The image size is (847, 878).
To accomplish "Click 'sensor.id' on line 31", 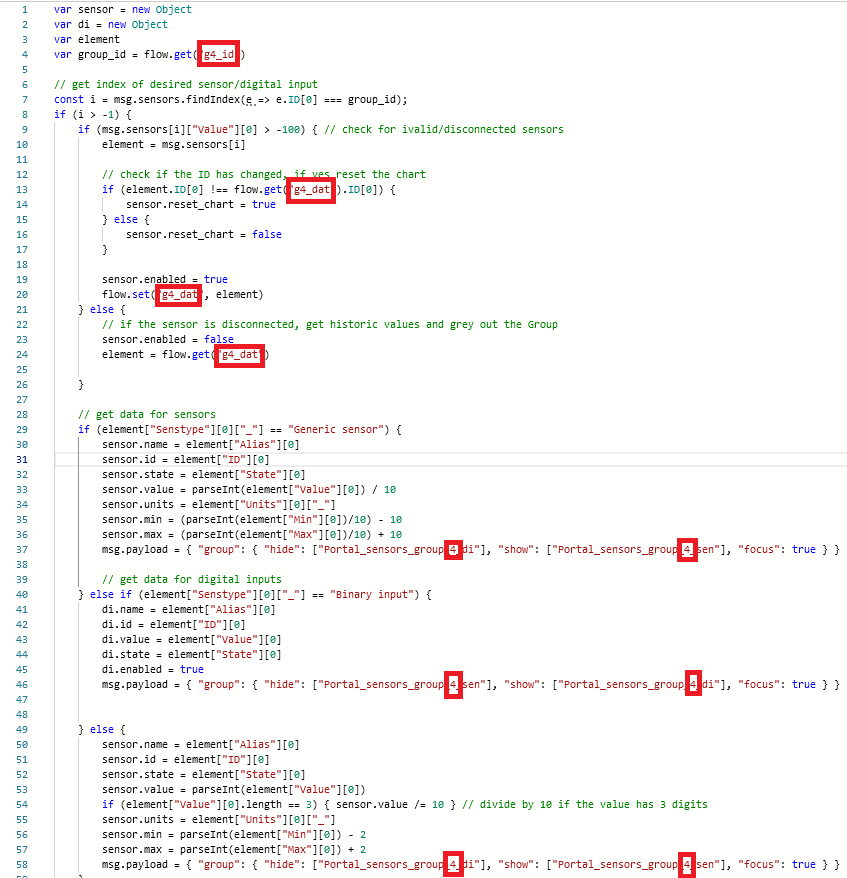I will (129, 459).
